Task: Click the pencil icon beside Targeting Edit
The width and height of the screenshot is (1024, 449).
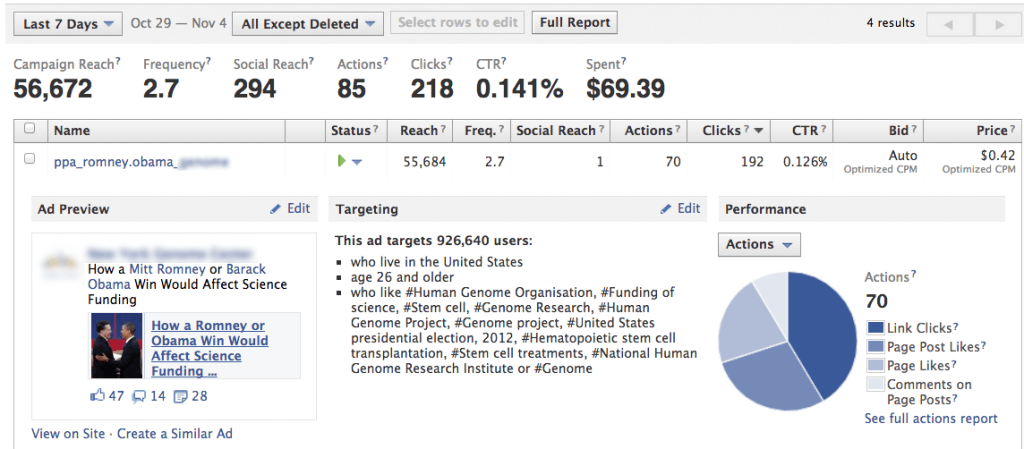Action: point(666,209)
